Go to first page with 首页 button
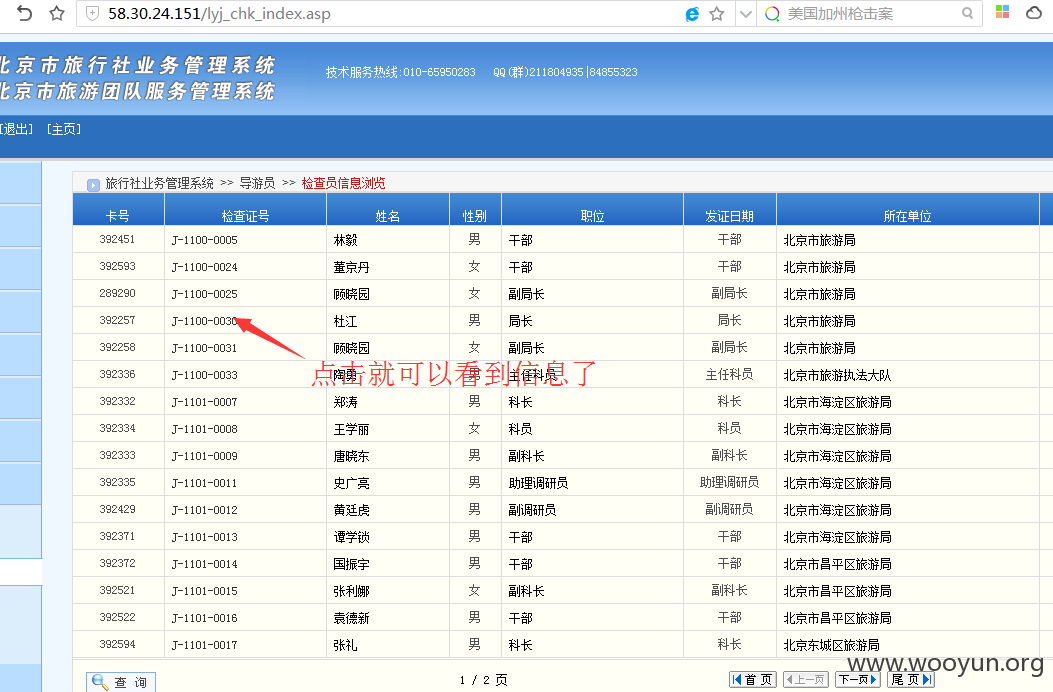Screen dimensions: 1053x692 click(x=753, y=680)
